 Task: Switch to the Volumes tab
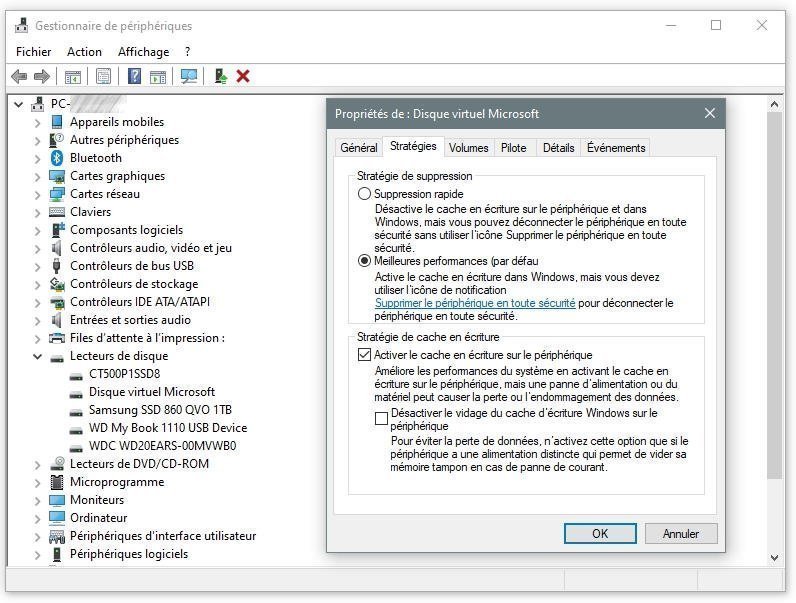[x=469, y=148]
